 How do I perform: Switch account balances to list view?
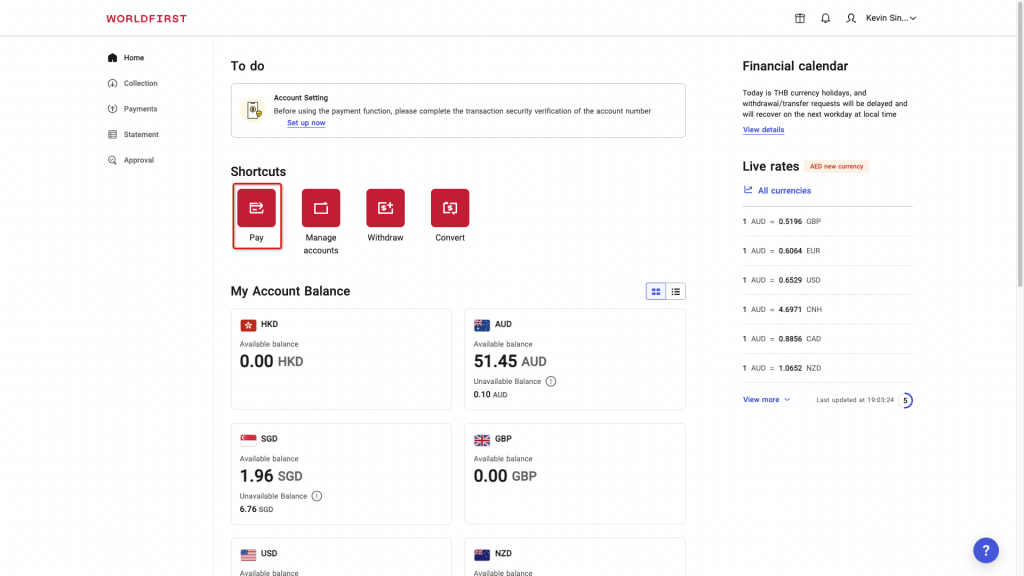coord(675,291)
